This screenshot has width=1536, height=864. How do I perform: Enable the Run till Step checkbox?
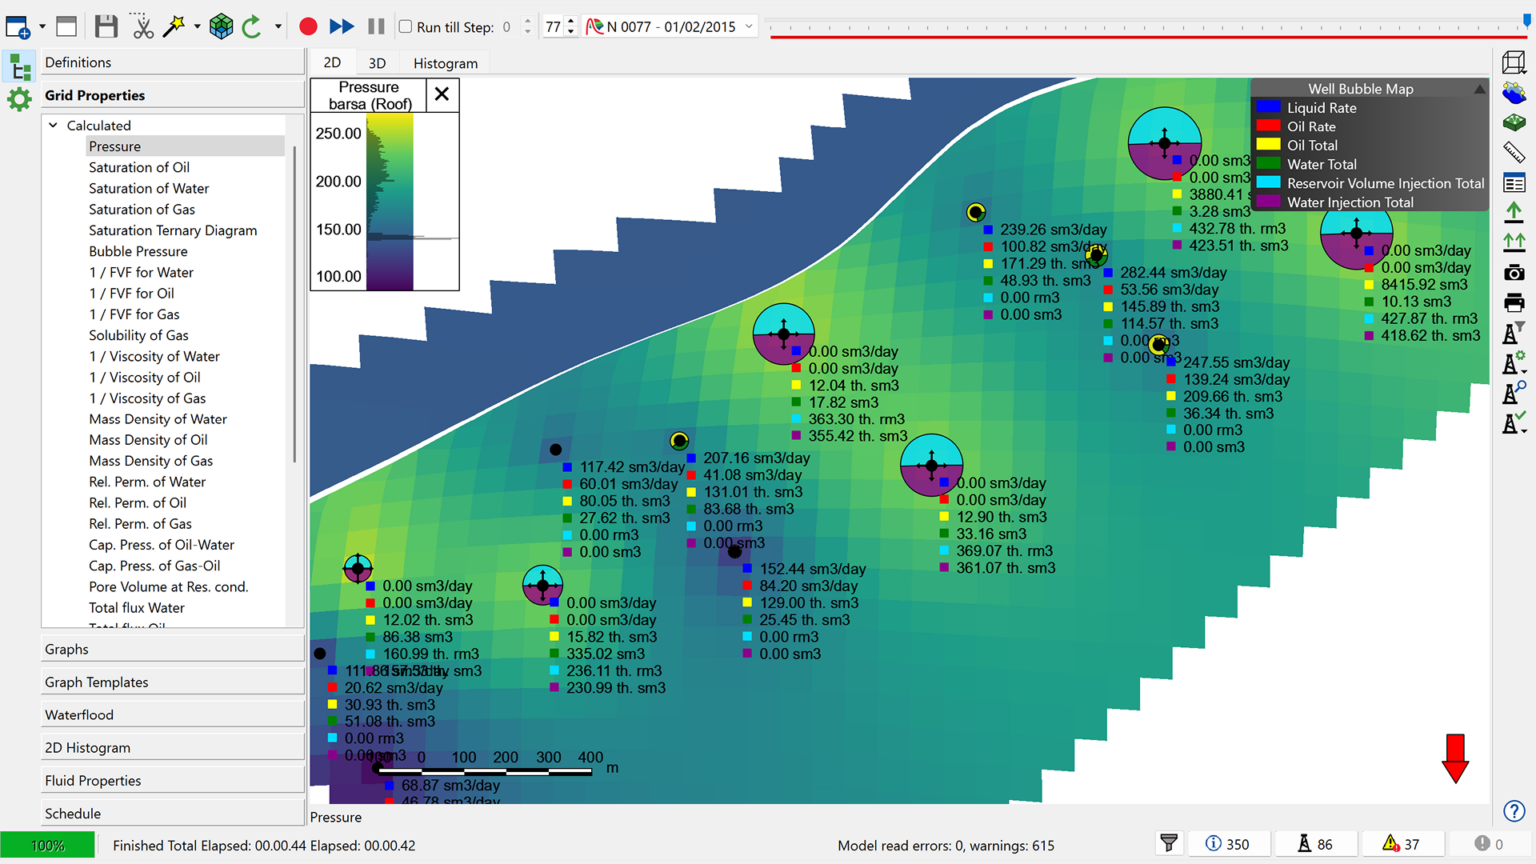point(406,27)
